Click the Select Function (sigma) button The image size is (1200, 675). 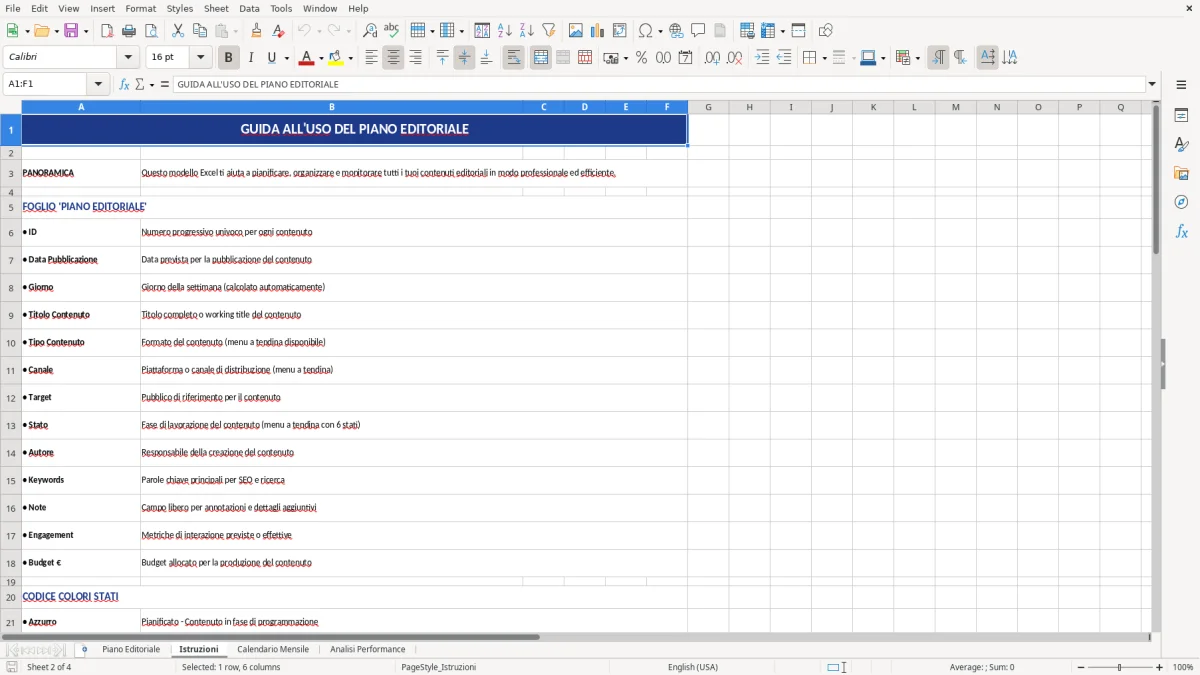139,84
